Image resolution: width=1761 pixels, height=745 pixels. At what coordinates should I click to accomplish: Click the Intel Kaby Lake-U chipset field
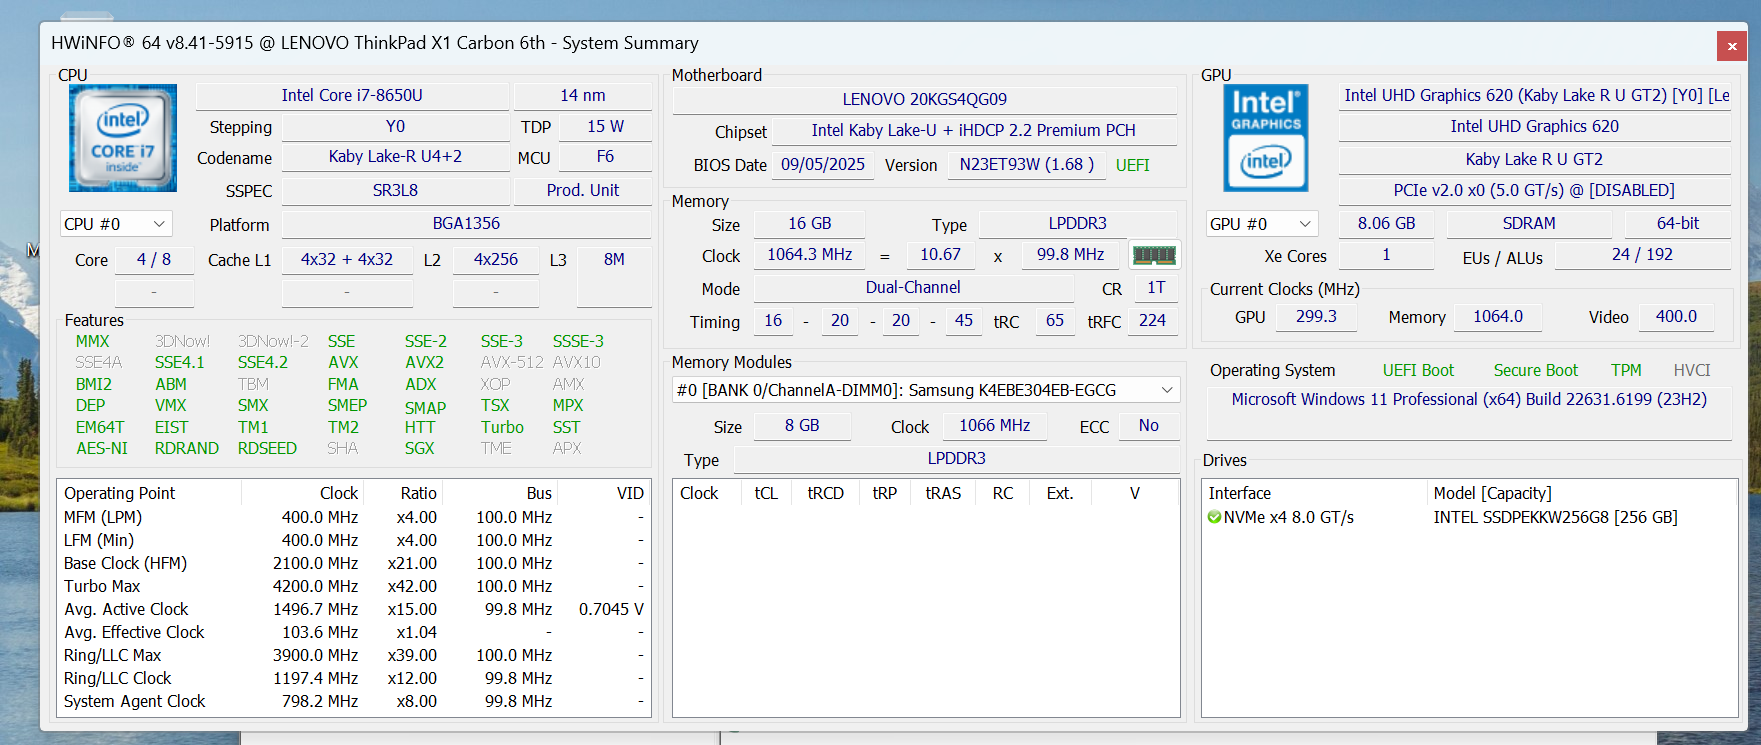pyautogui.click(x=973, y=131)
